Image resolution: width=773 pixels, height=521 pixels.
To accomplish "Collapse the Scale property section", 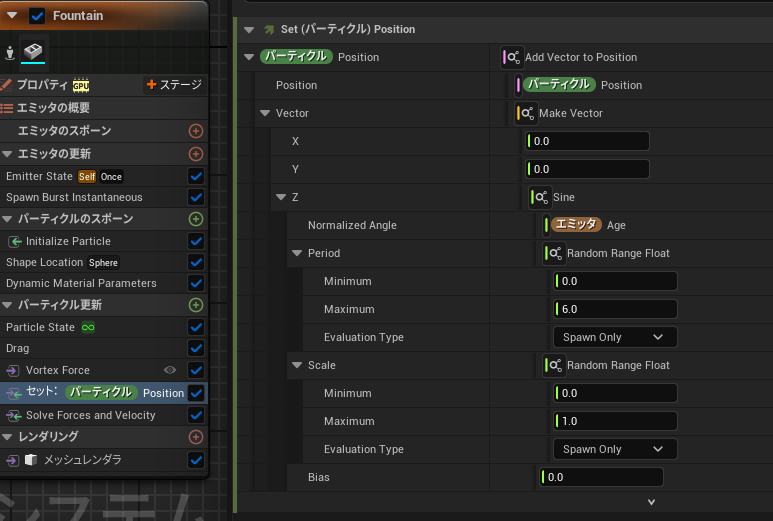I will pyautogui.click(x=297, y=366).
